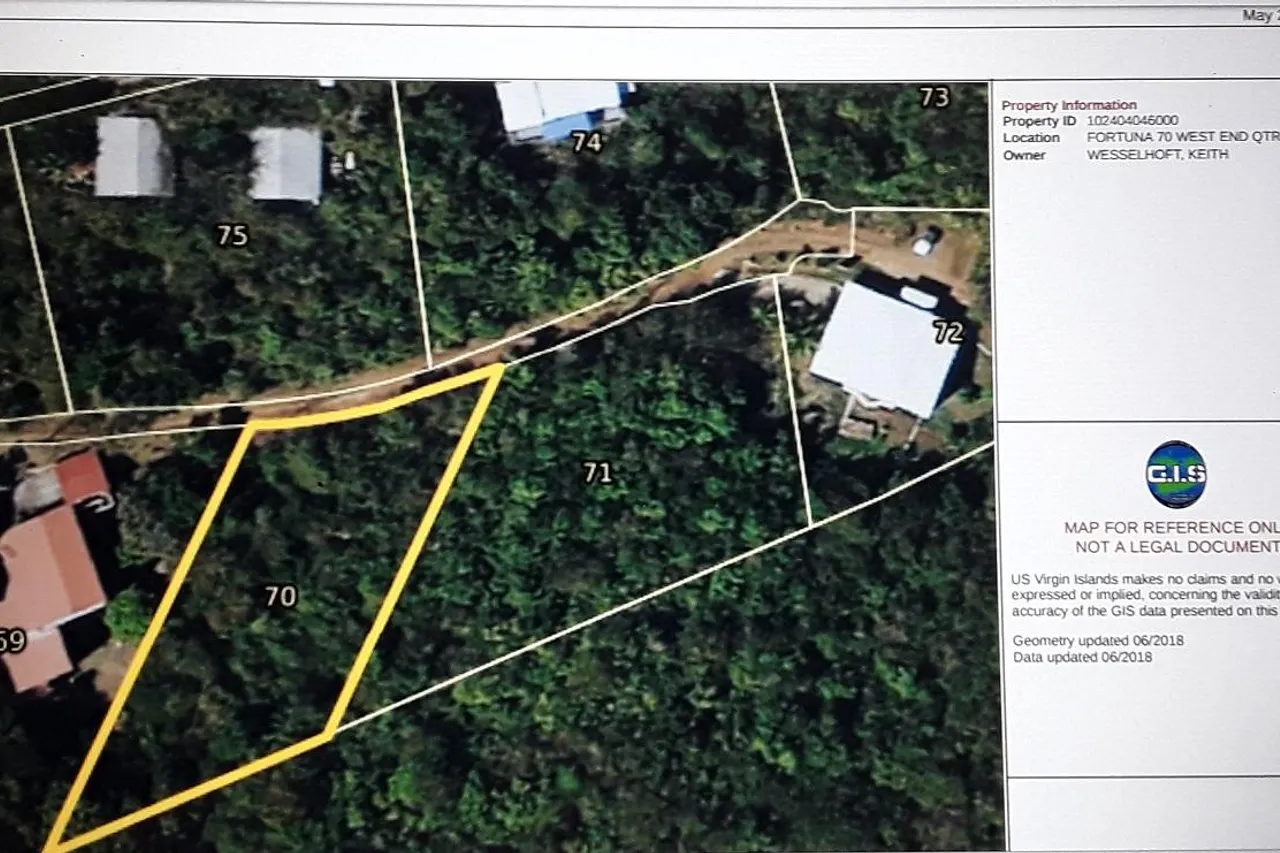This screenshot has width=1280, height=853.
Task: Click the Map For Reference Only notice
Action: click(1170, 537)
